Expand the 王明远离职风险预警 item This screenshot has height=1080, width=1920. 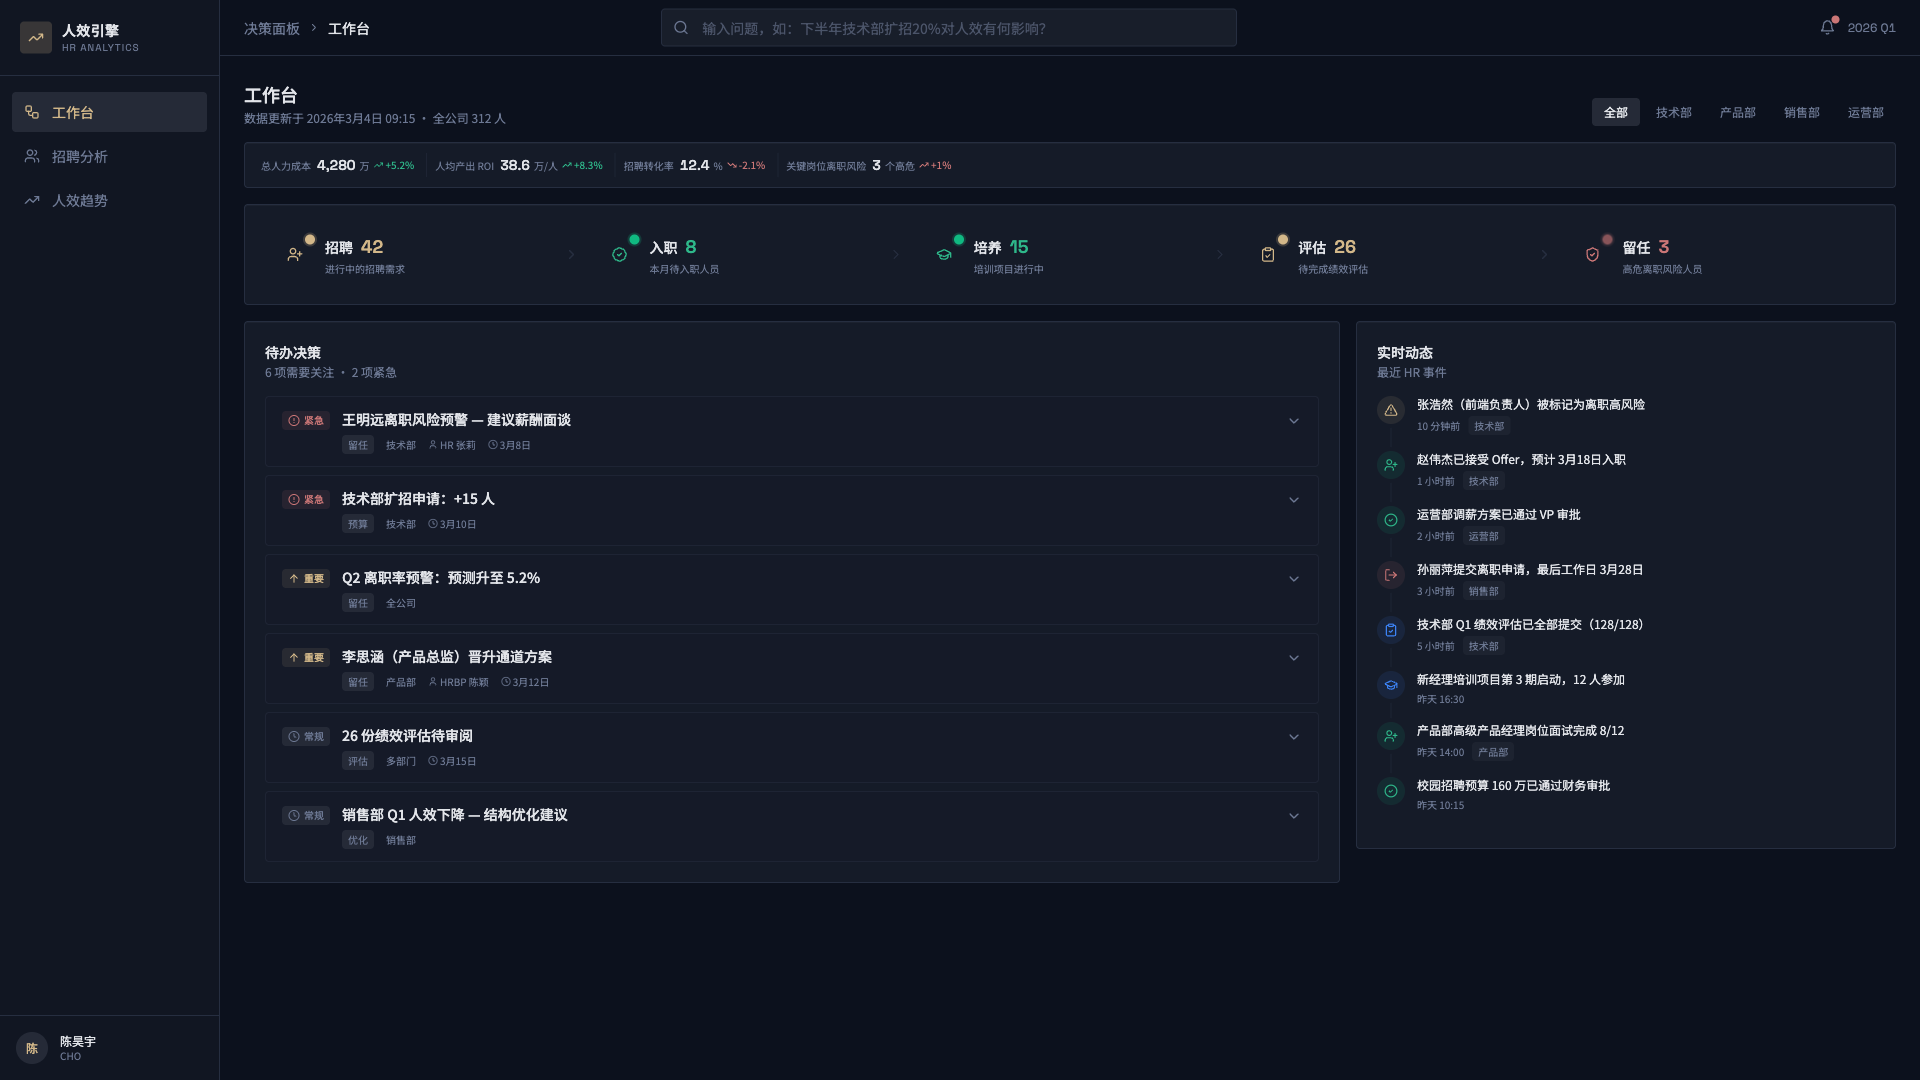[1294, 421]
